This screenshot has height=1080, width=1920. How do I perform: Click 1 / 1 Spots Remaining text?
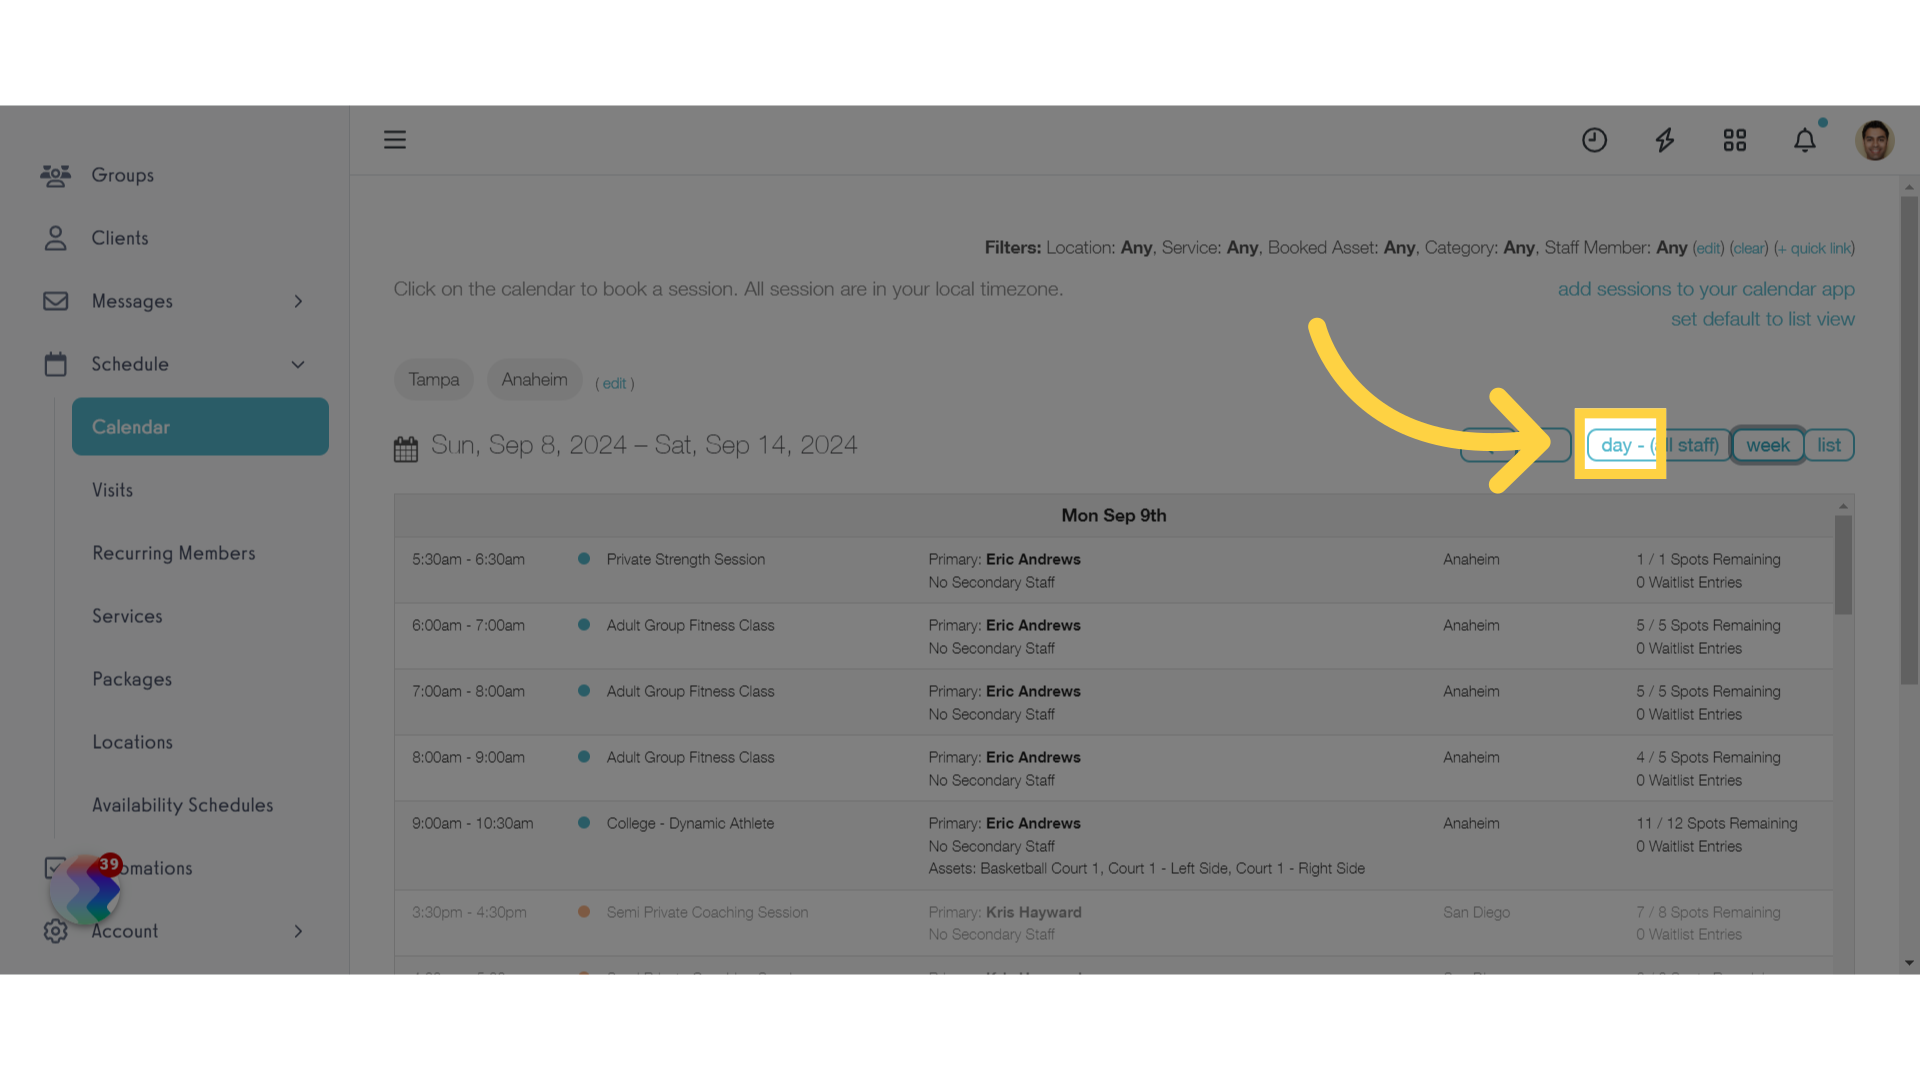(x=1708, y=559)
